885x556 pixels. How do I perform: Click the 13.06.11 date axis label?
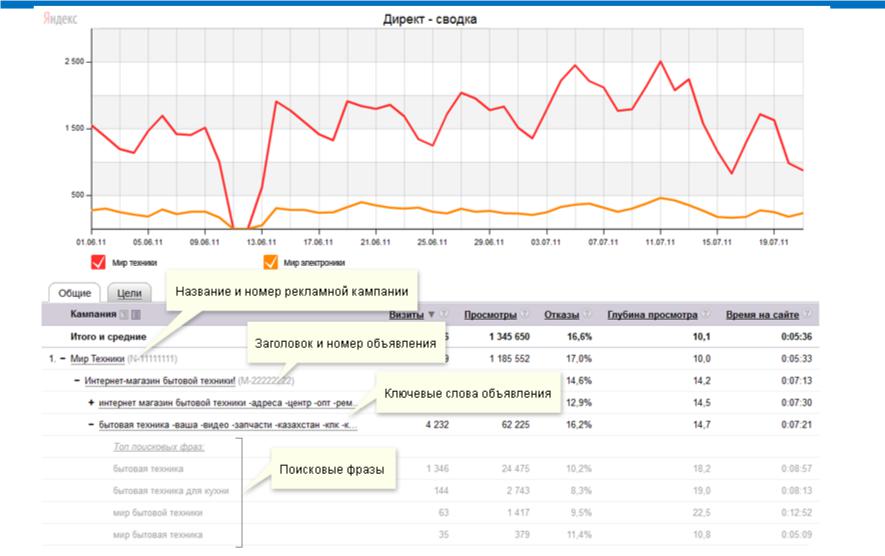pos(261,242)
